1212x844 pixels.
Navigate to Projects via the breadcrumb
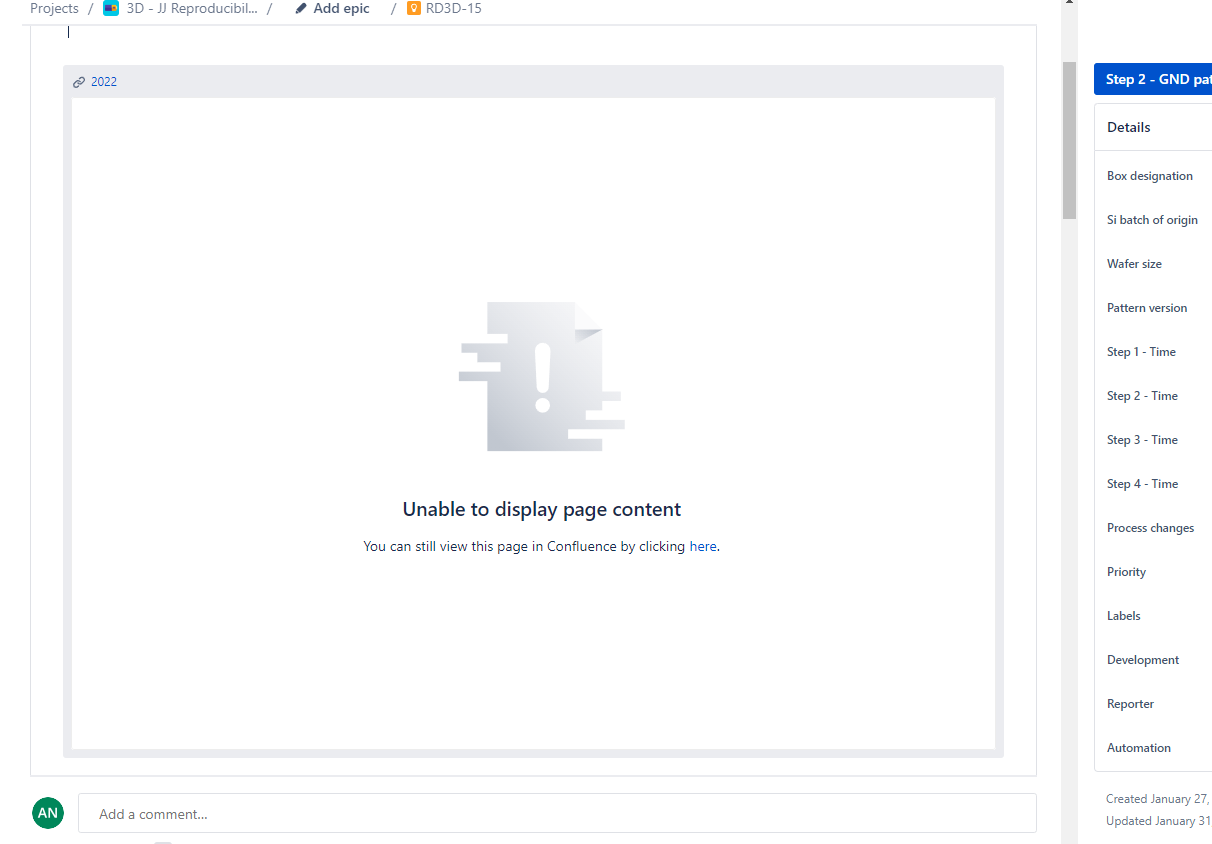coord(54,8)
